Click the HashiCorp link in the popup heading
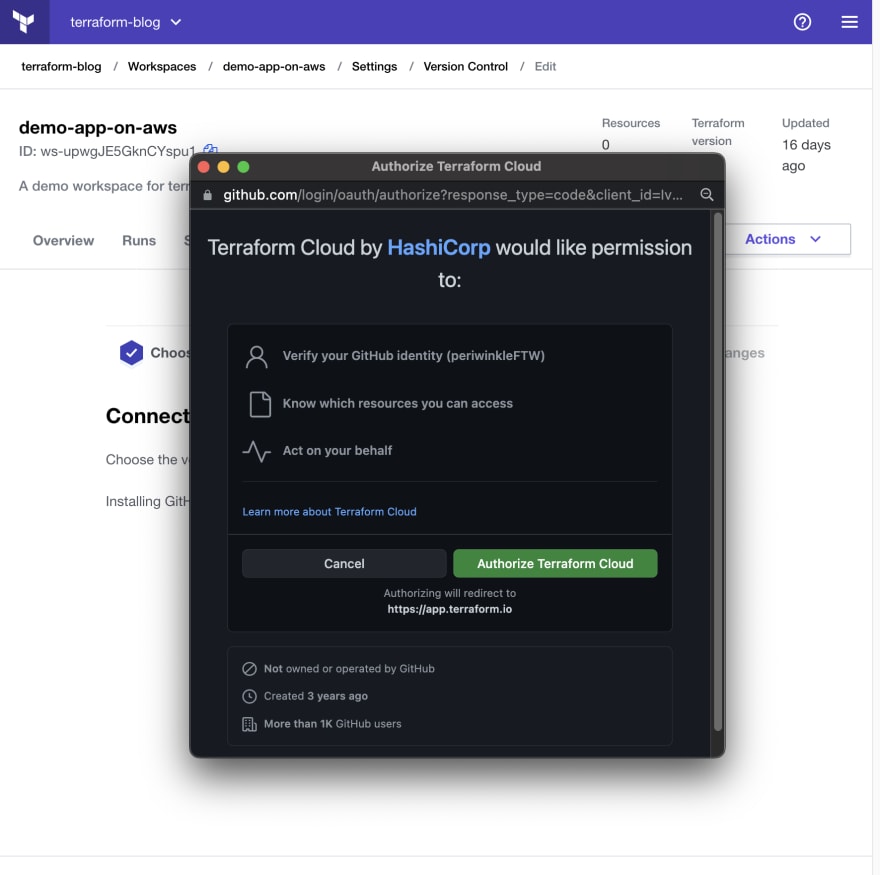 (438, 248)
